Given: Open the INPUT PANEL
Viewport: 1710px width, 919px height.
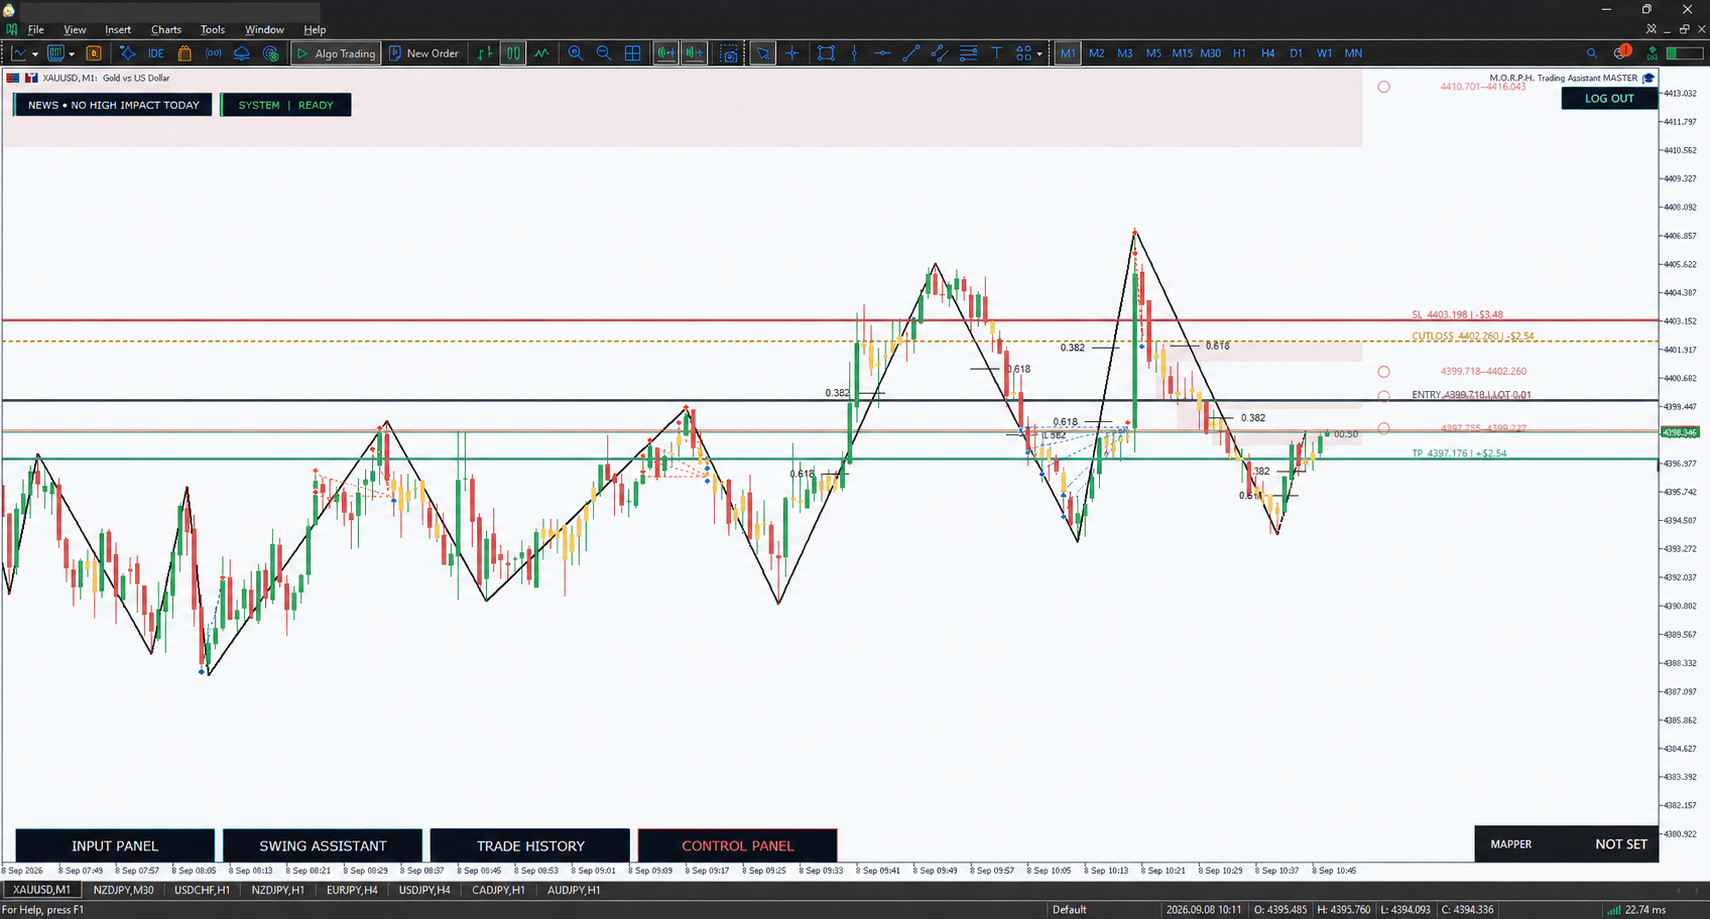Looking at the screenshot, I should [115, 846].
